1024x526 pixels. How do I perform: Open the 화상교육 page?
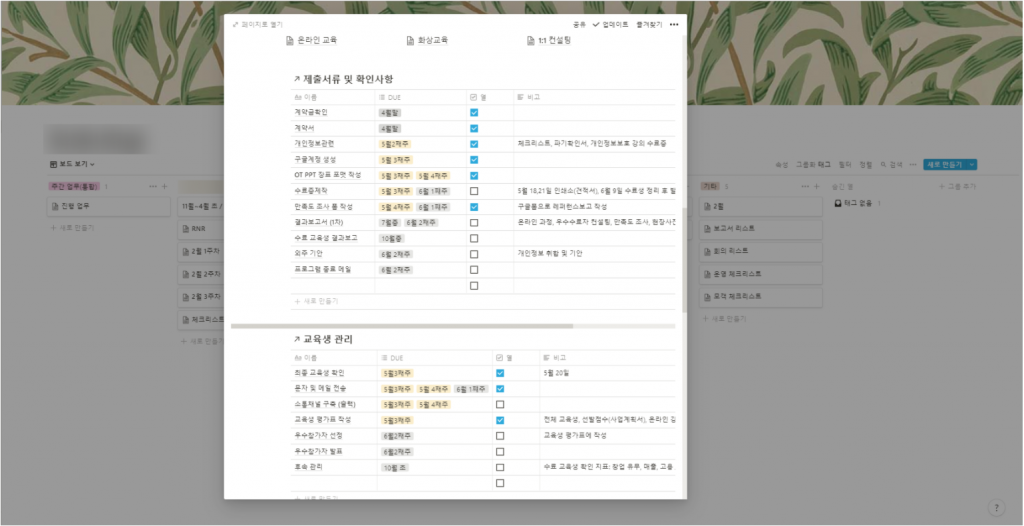427,40
